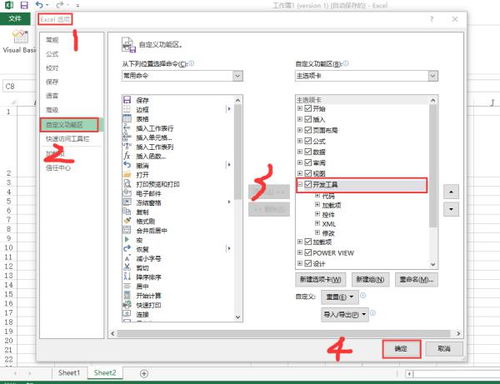Open the 信任中心 (Trust Center) category
The height and width of the screenshot is (384, 500).
pyautogui.click(x=58, y=168)
